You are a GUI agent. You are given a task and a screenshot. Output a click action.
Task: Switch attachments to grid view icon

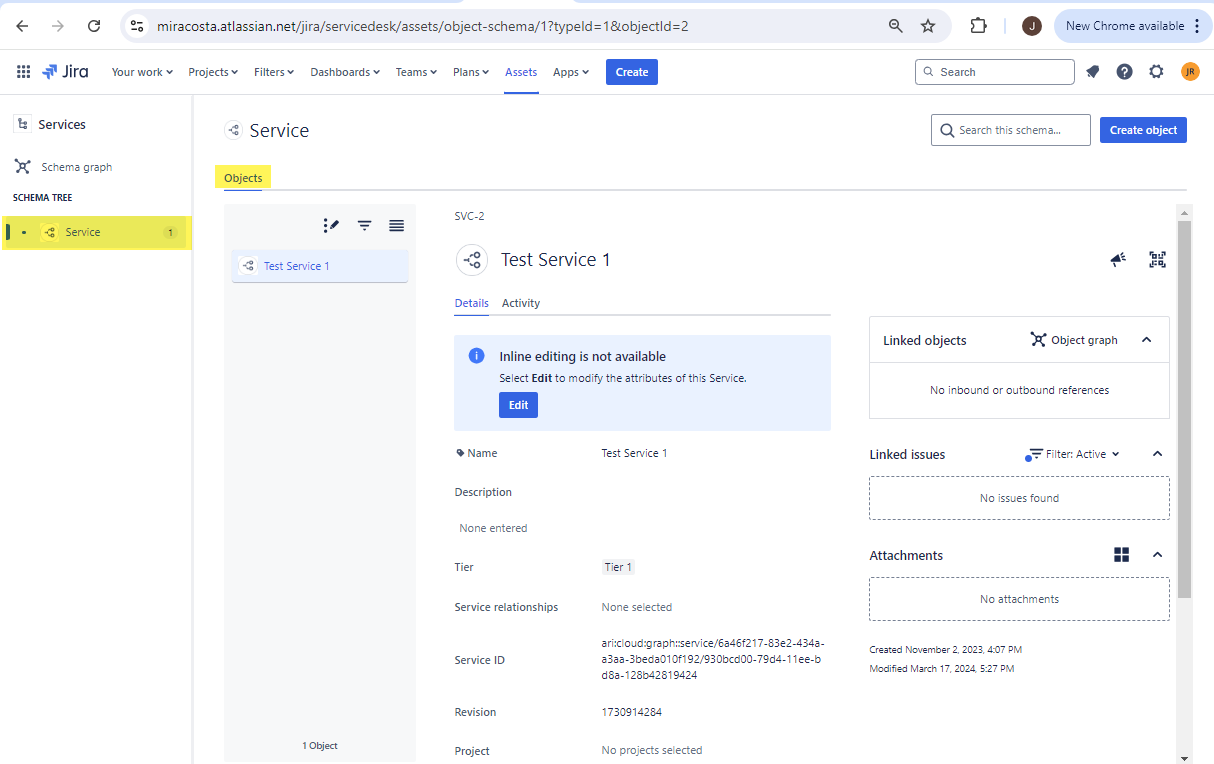coord(1122,555)
